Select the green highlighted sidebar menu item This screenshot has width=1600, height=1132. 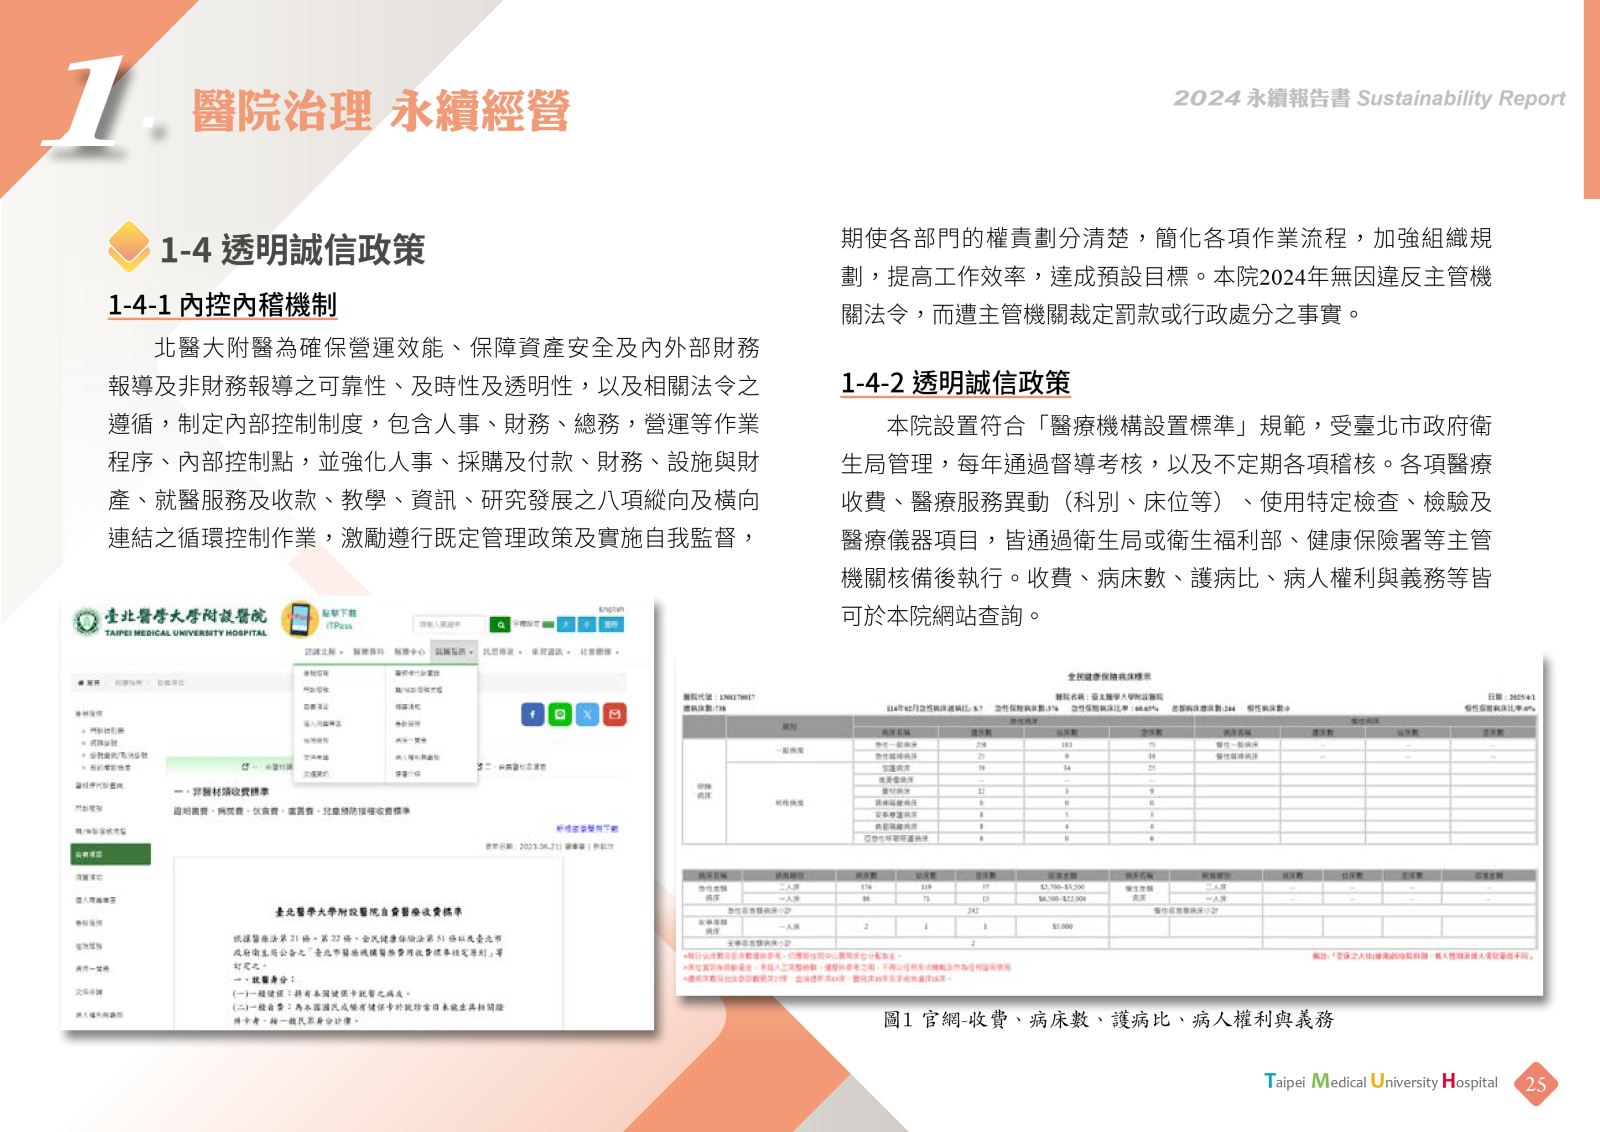pyautogui.click(x=111, y=854)
